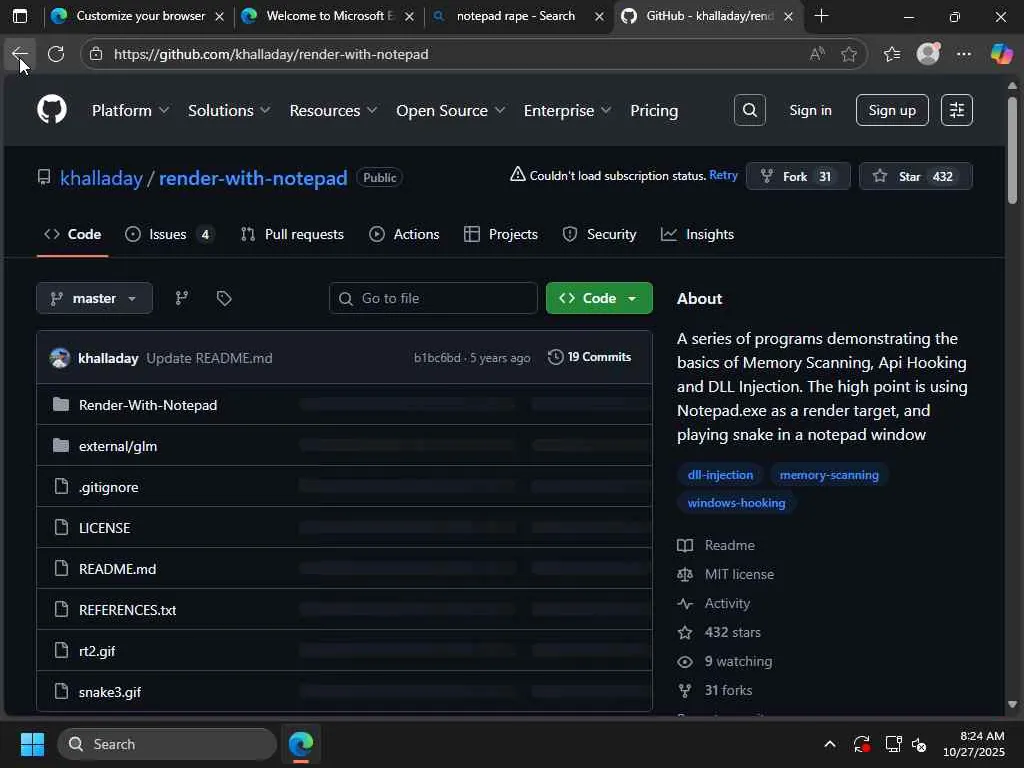Open the khalladay owner link
The height and width of the screenshot is (768, 1024).
point(101,178)
